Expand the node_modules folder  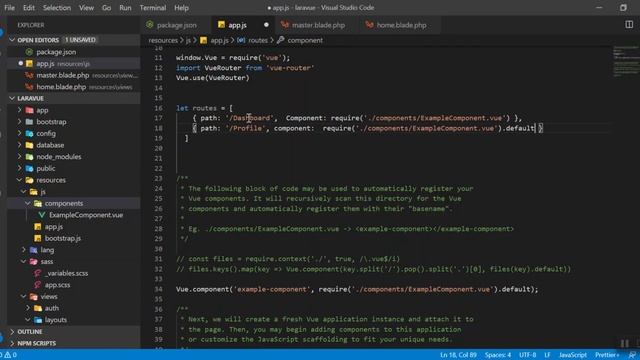[x=19, y=157]
